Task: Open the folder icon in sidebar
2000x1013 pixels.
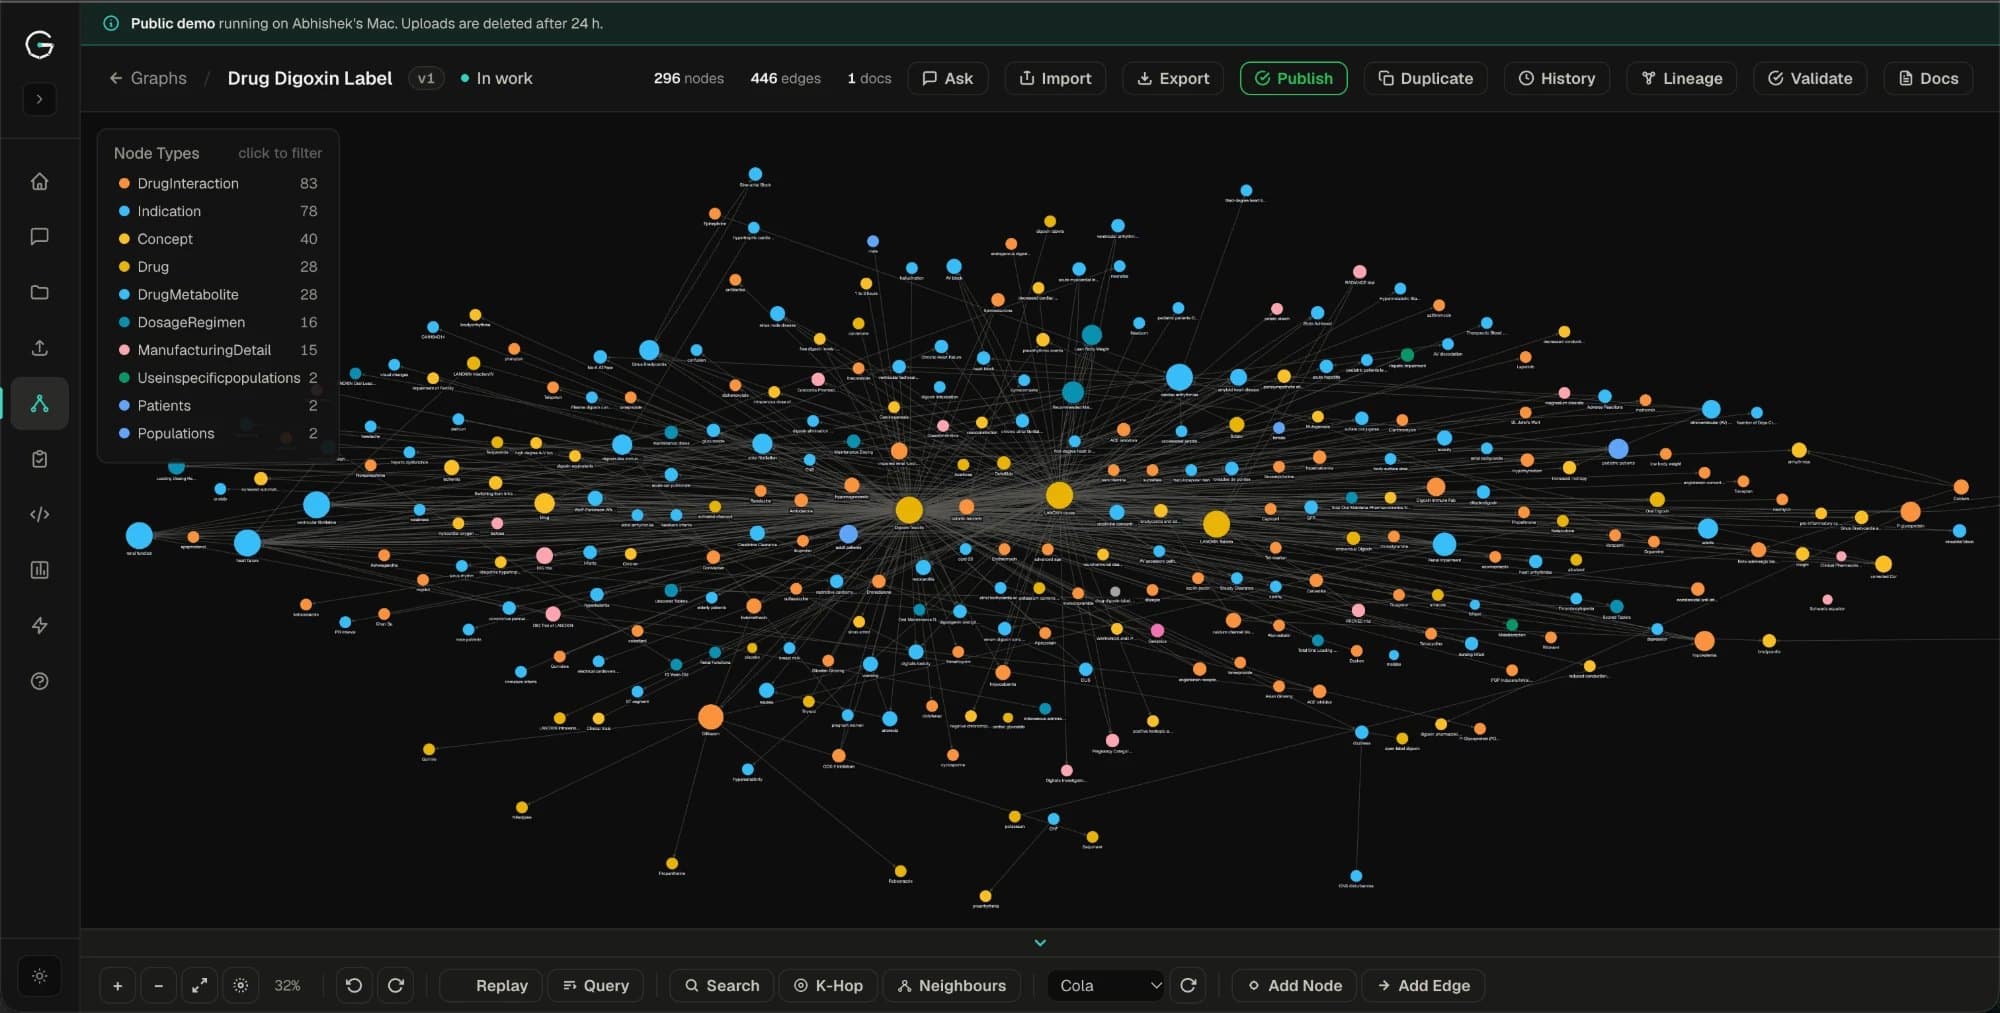Action: click(40, 292)
